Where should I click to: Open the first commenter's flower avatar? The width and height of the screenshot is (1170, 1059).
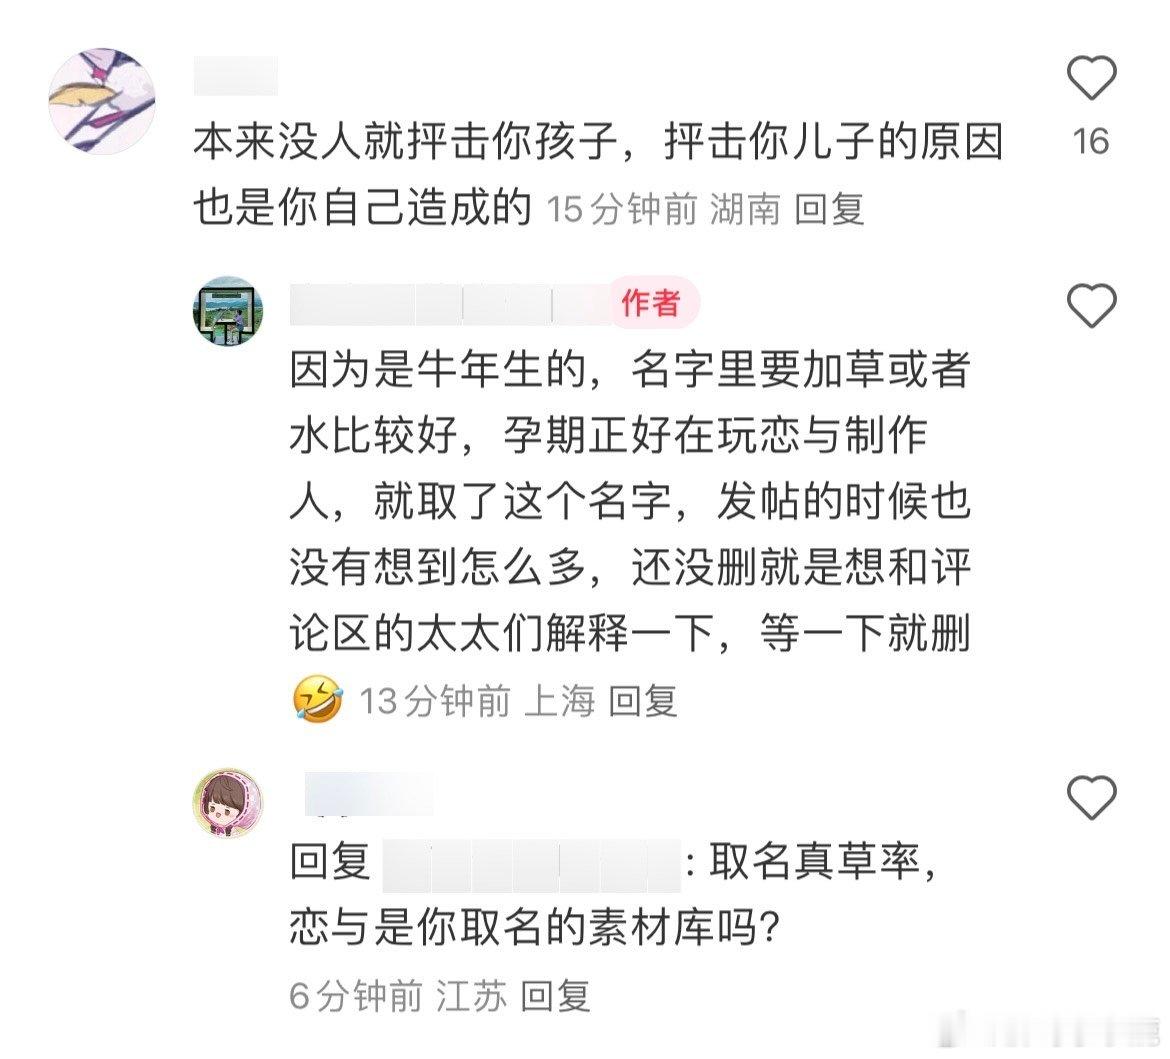pyautogui.click(x=101, y=101)
